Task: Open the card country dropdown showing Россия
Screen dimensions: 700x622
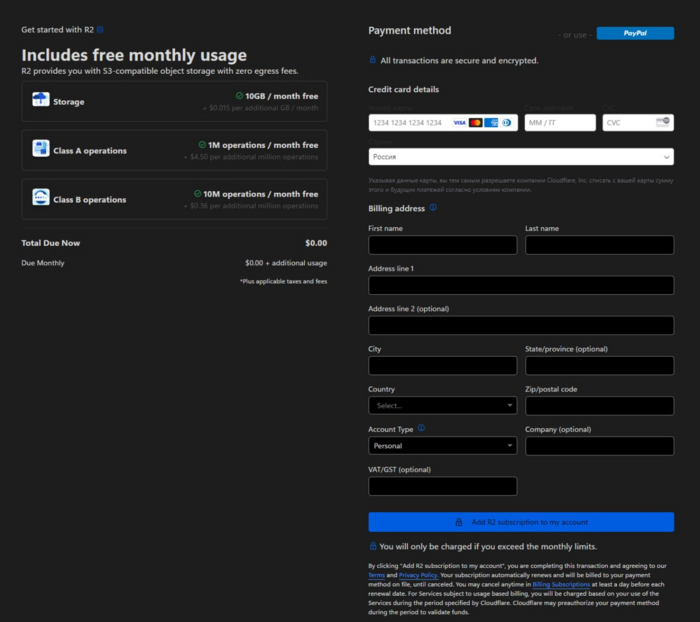Action: coord(520,157)
